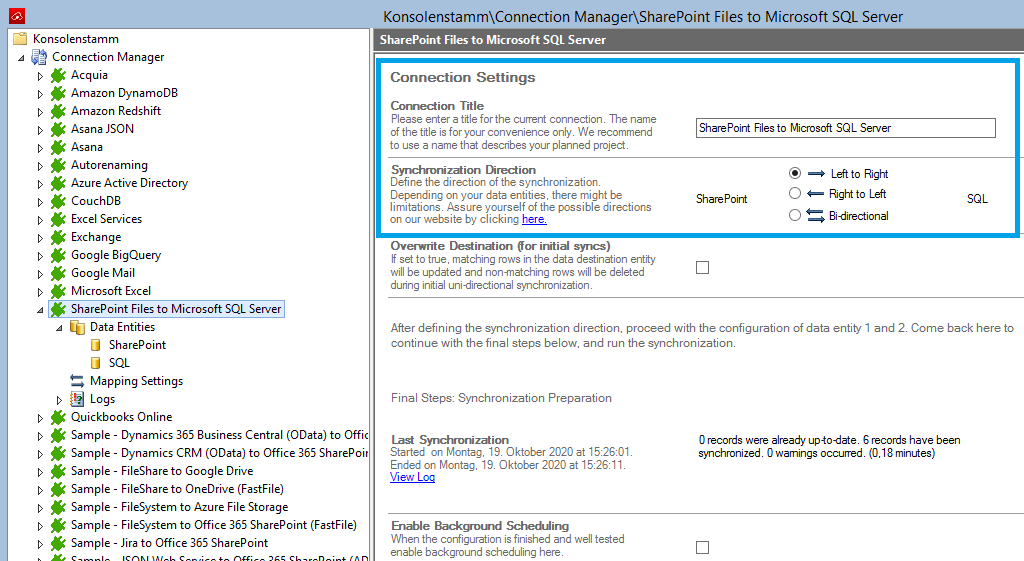The width and height of the screenshot is (1024, 561).
Task: Expand the Logs tree node
Action: click(59, 400)
